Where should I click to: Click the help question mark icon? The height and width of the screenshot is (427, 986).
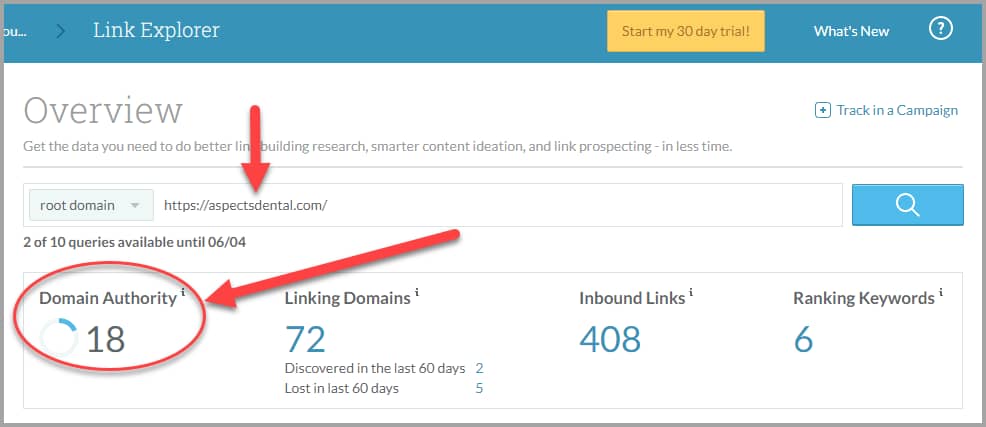(941, 29)
